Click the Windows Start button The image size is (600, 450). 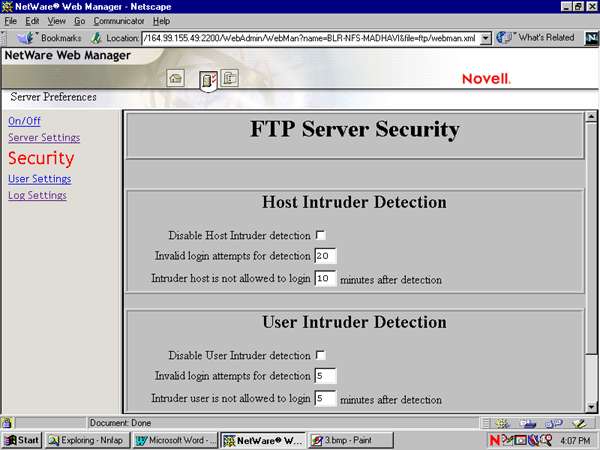(x=22, y=440)
